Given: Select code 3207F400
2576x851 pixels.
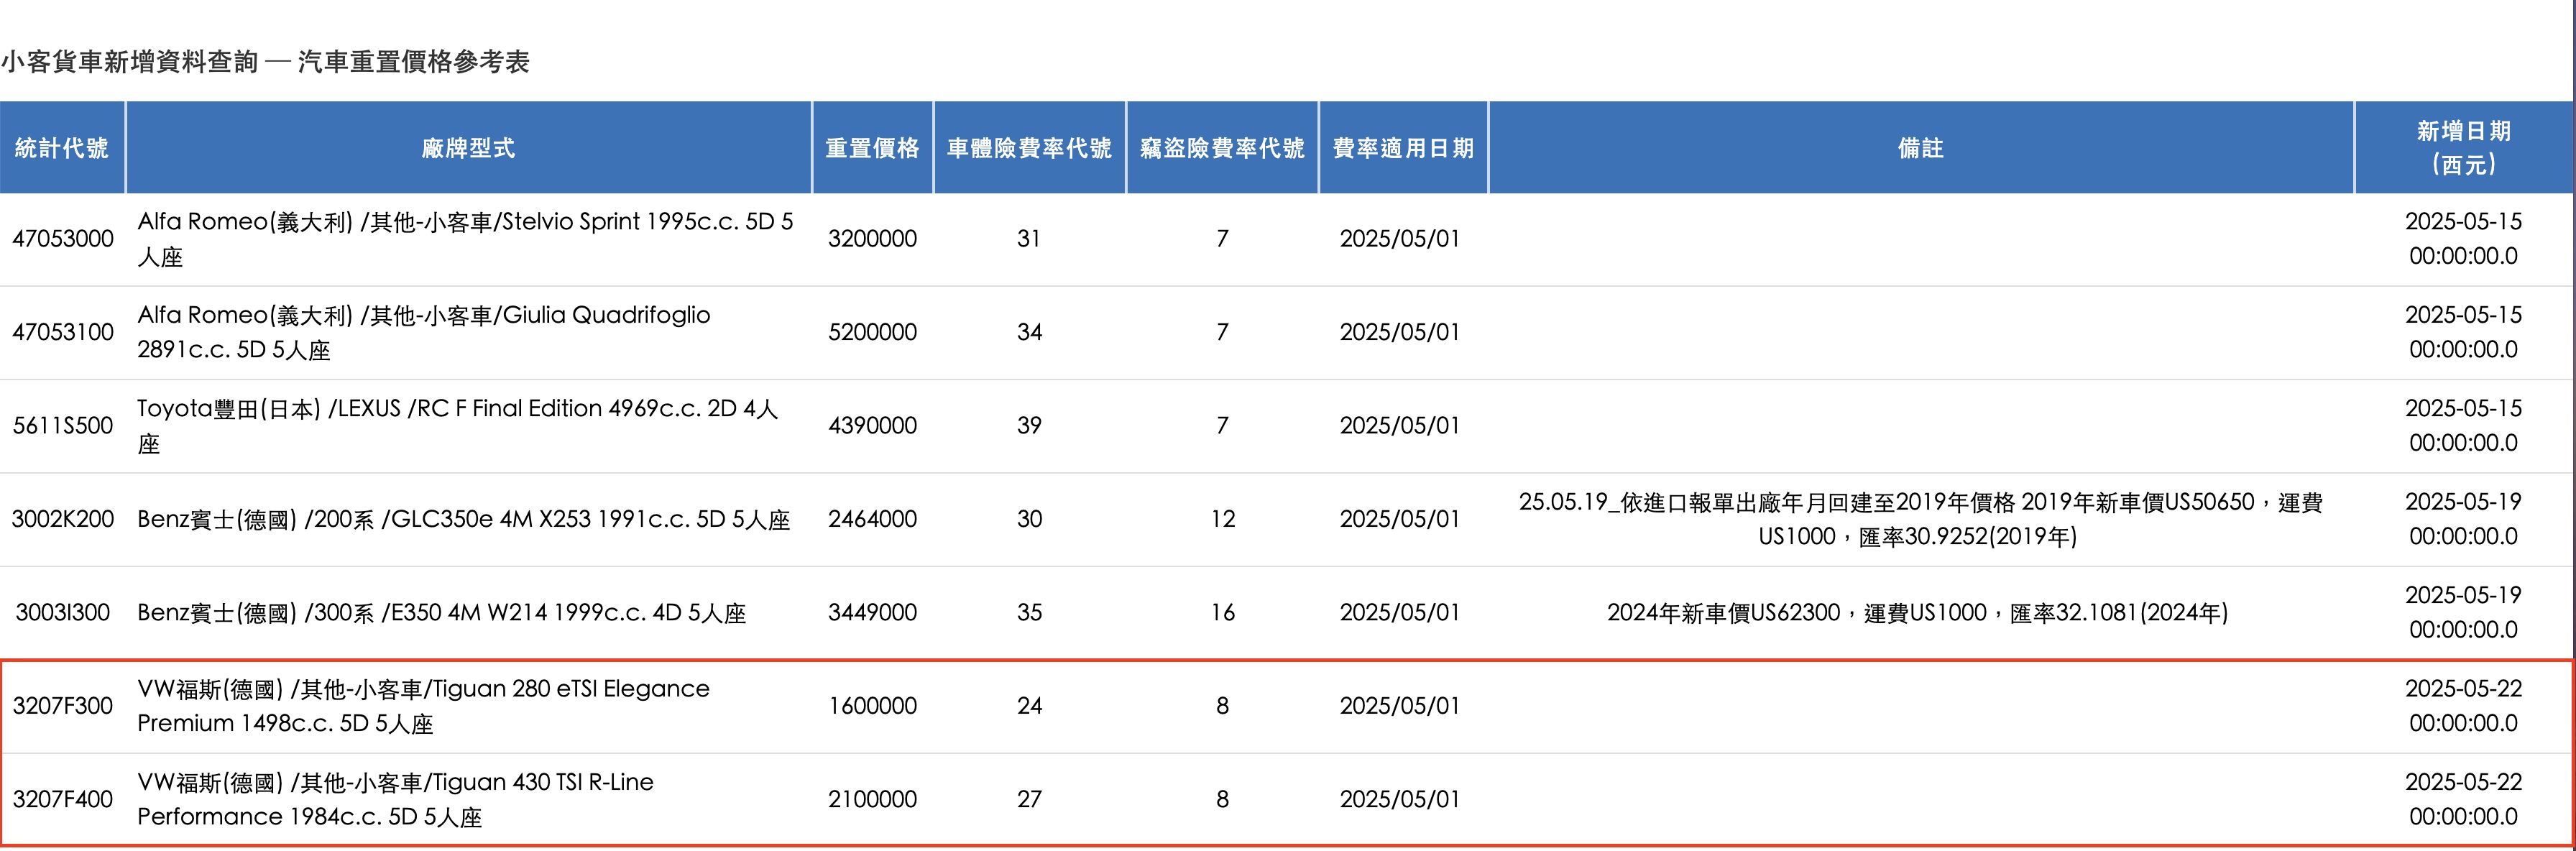Looking at the screenshot, I should [x=63, y=799].
